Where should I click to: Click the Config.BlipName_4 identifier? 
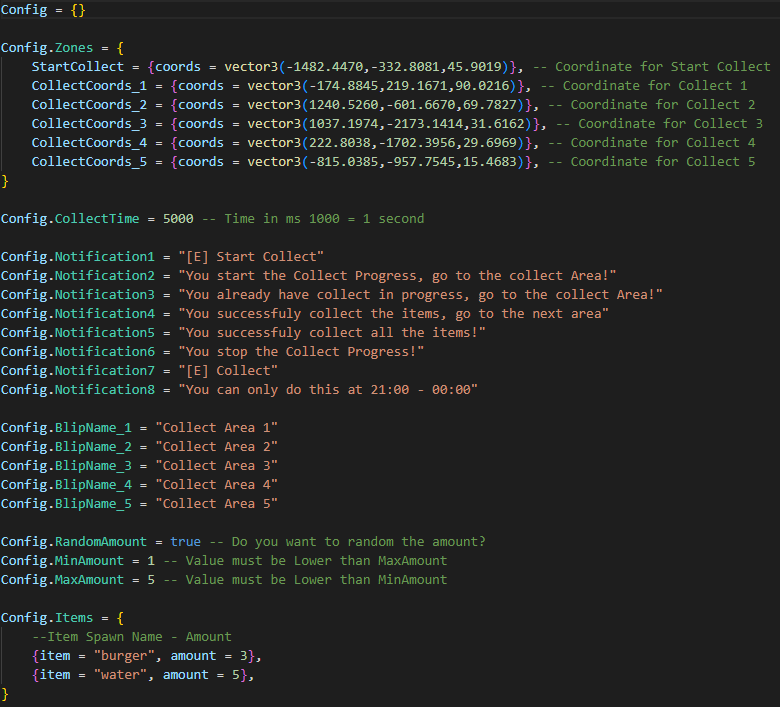[x=66, y=485]
